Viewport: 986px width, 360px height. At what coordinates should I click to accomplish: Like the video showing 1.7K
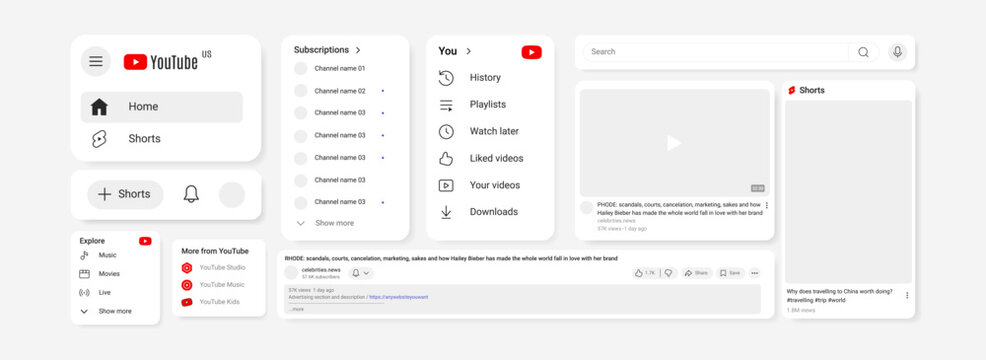click(x=645, y=273)
